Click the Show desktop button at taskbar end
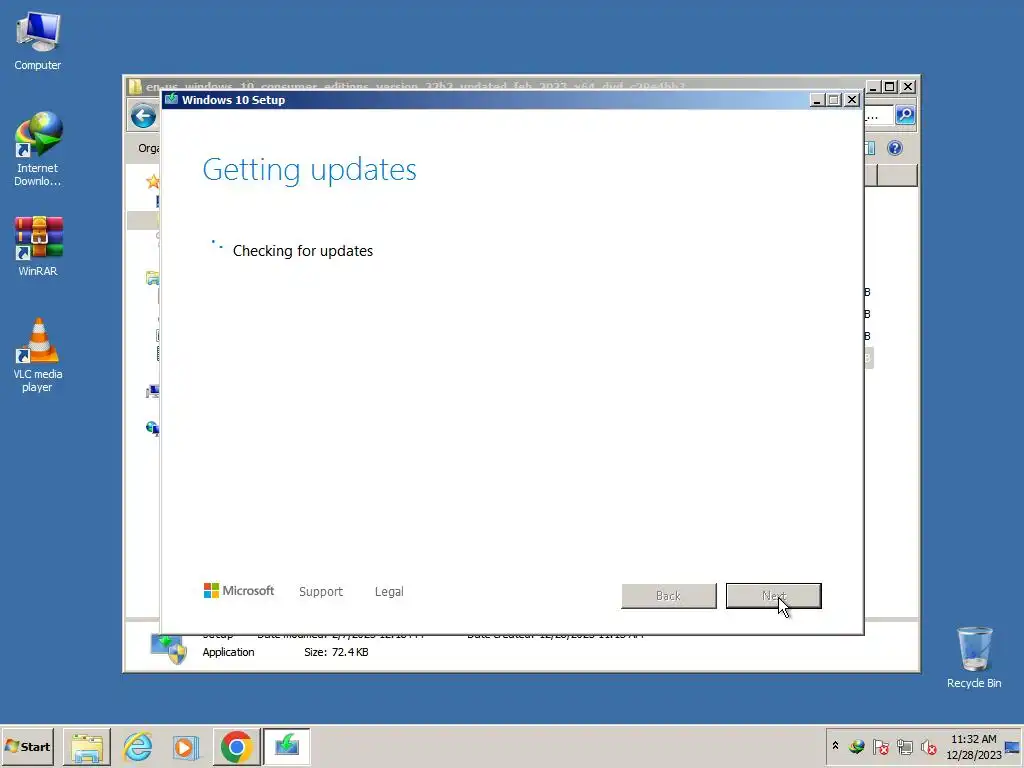Screen dimensions: 1024x768 pyautogui.click(x=1013, y=747)
